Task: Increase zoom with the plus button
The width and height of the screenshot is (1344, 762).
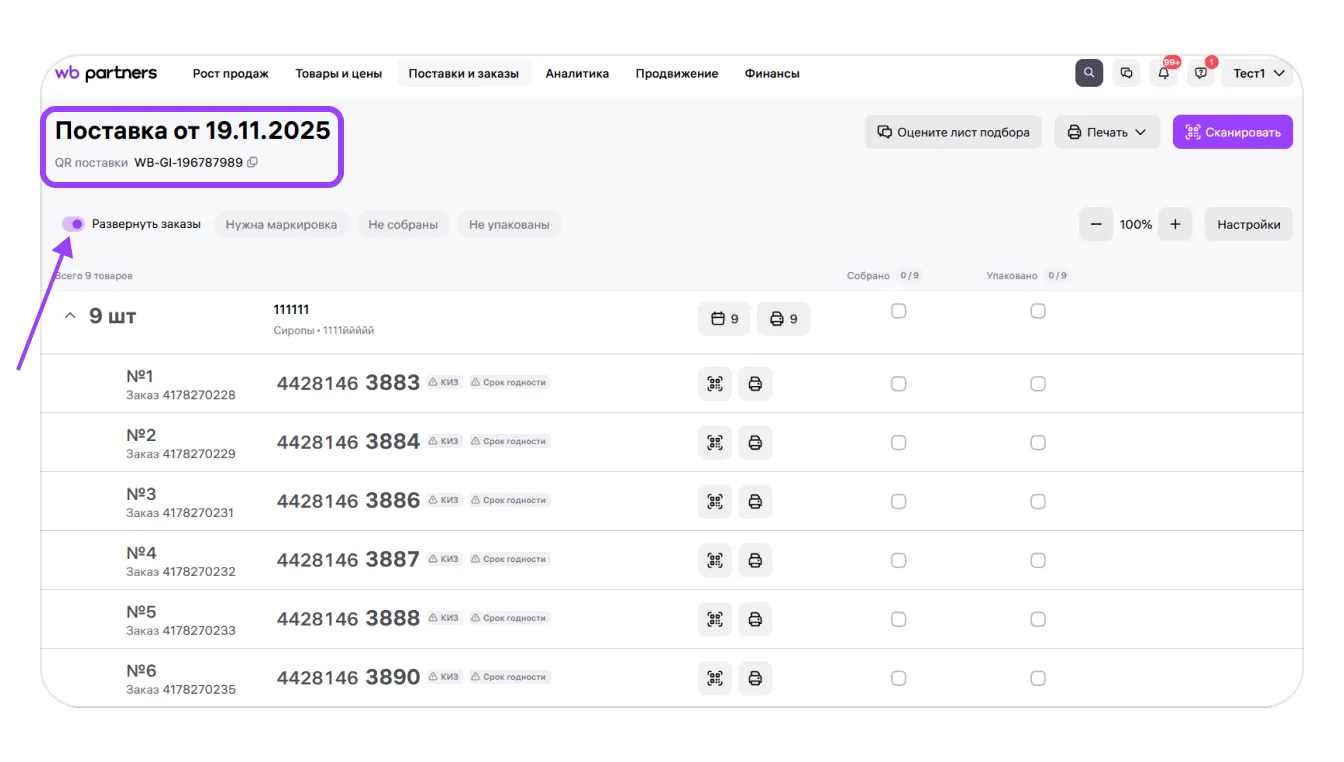Action: (x=1175, y=225)
